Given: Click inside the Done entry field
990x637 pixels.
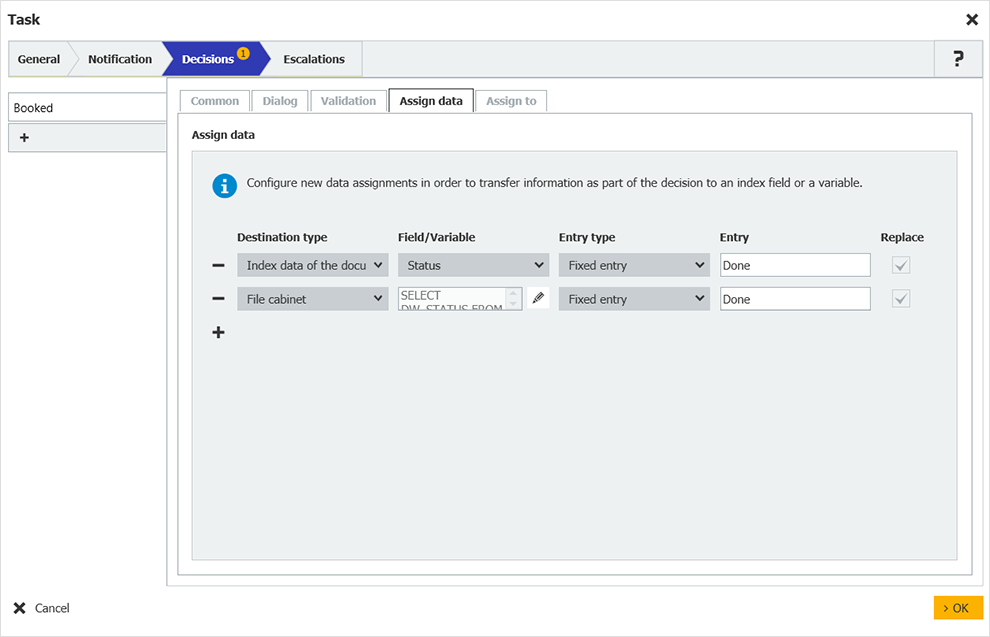Looking at the screenshot, I should point(794,264).
